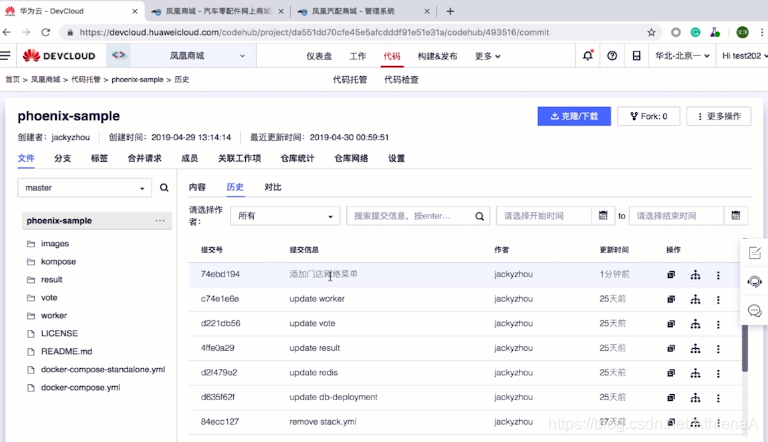Screen dimensions: 768x442
Task: Open the author filter dropdown showing 所有
Action: pos(285,216)
